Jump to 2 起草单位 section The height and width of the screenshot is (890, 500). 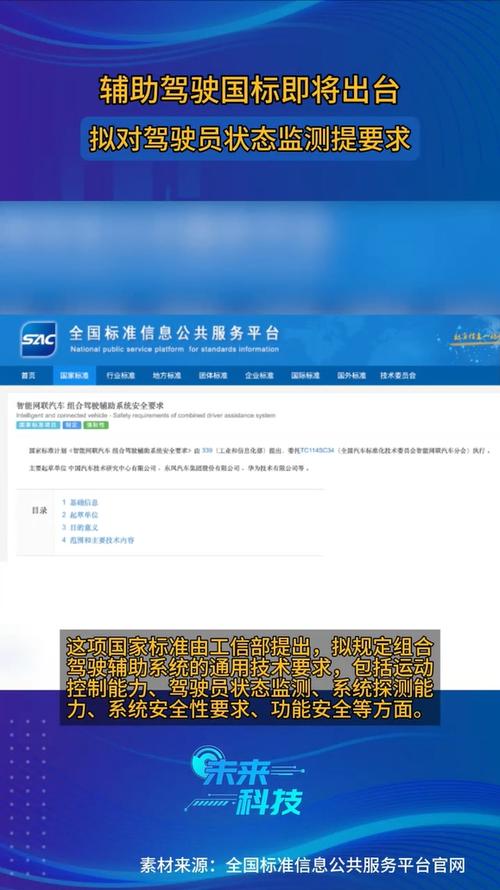coord(80,515)
